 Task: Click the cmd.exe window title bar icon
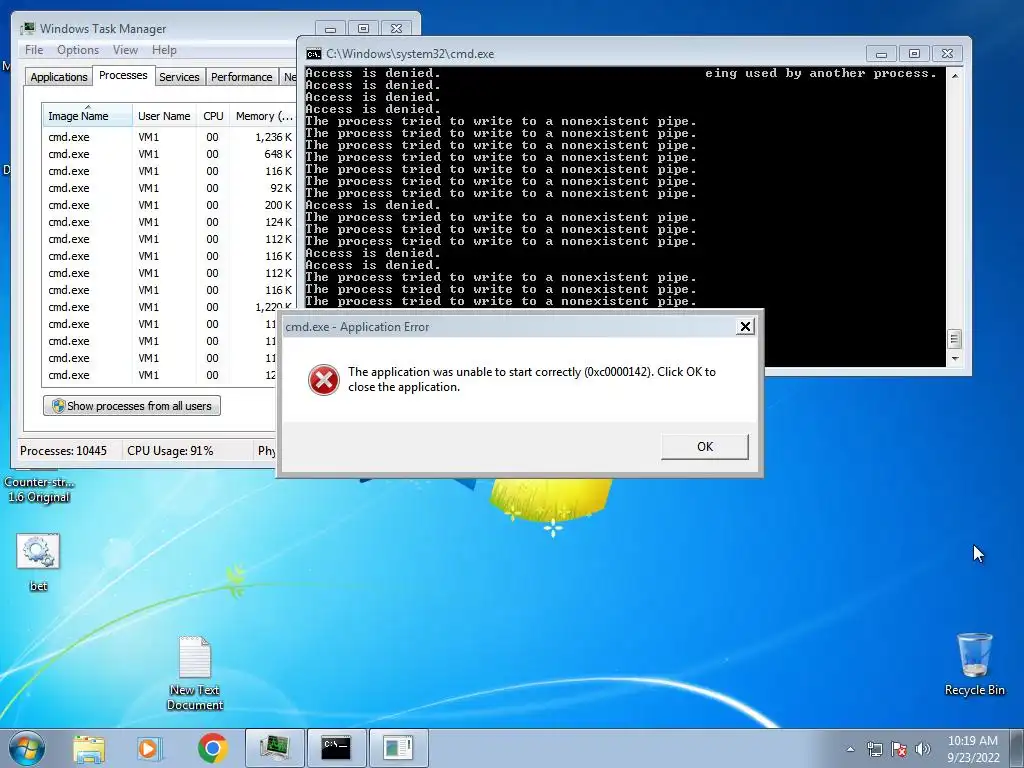[x=313, y=54]
